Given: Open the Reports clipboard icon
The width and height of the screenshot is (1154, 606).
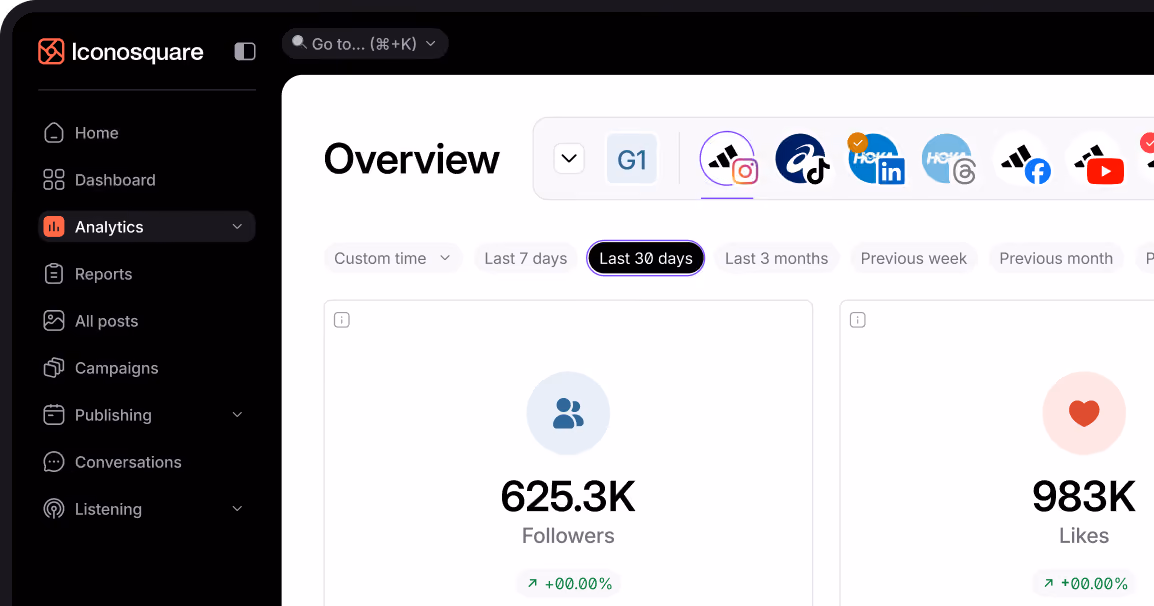Looking at the screenshot, I should pos(54,274).
